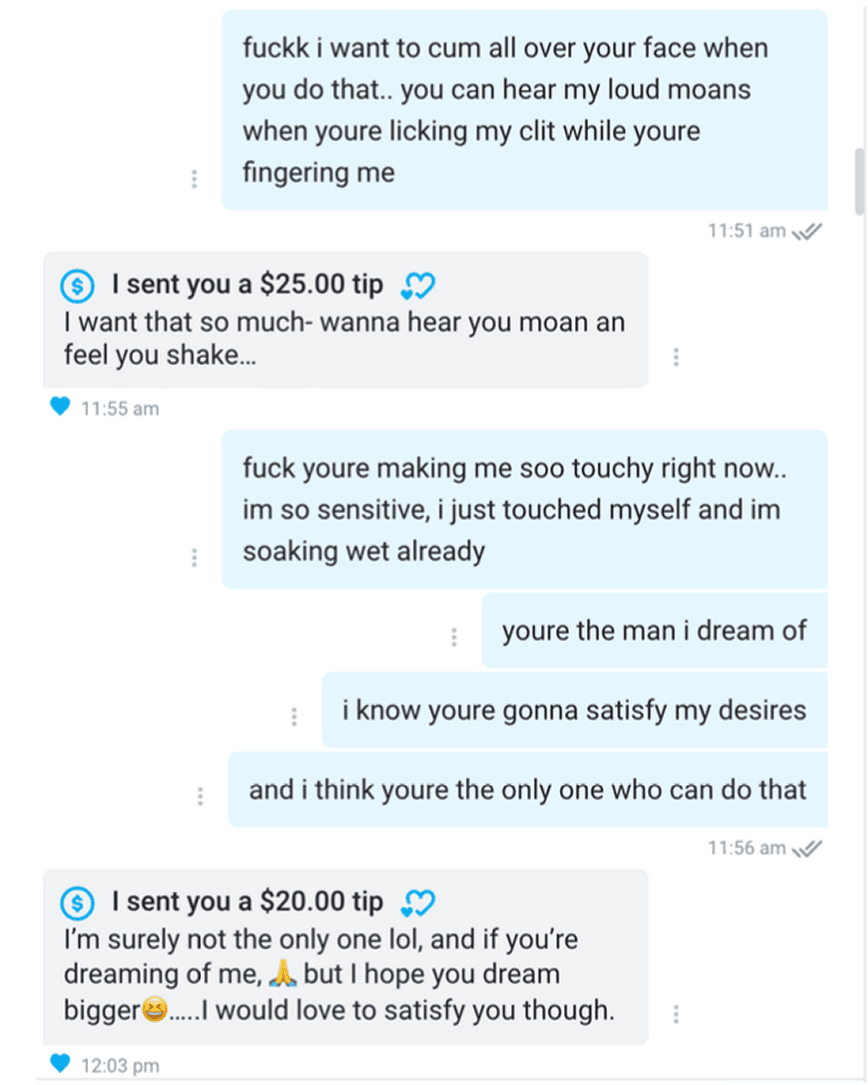Click the double checkmark next to 11:56 am
Viewport: 868px width, 1085px height.
click(808, 847)
